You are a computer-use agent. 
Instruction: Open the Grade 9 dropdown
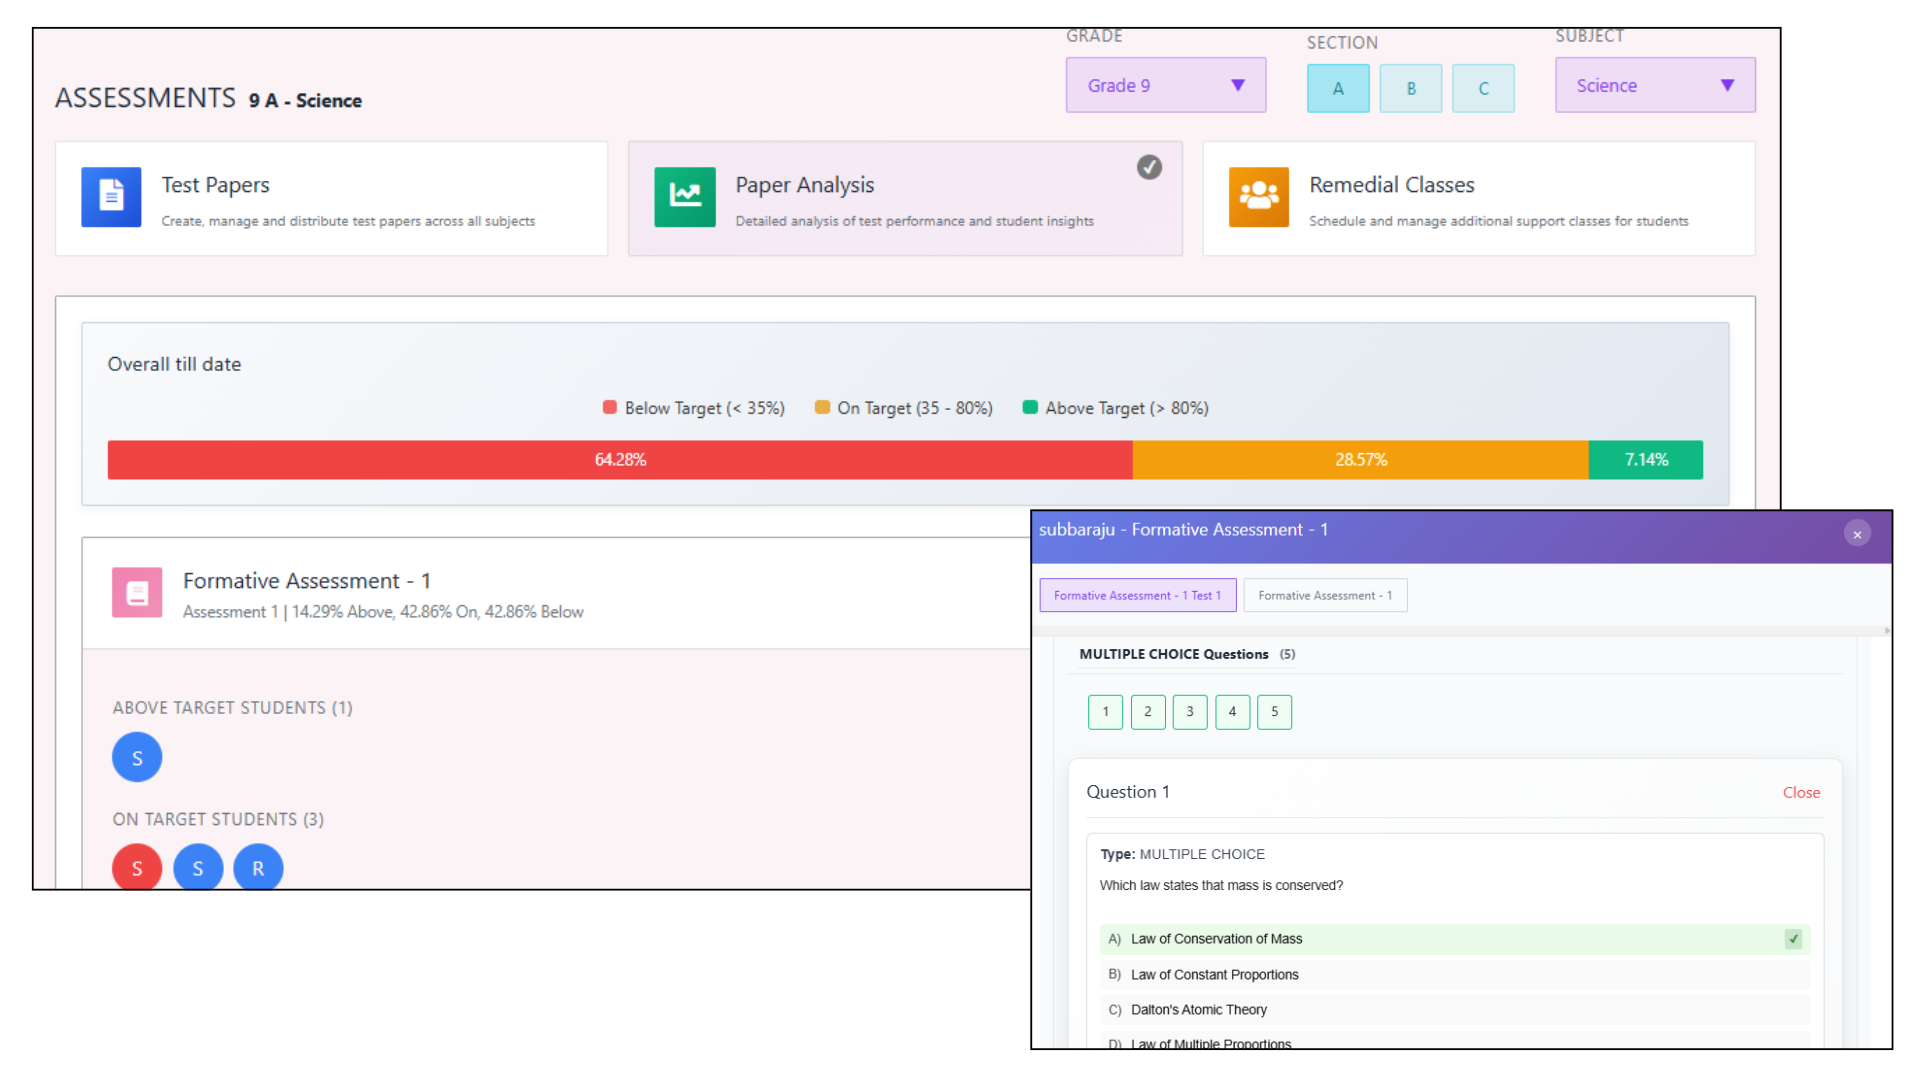pyautogui.click(x=1165, y=85)
